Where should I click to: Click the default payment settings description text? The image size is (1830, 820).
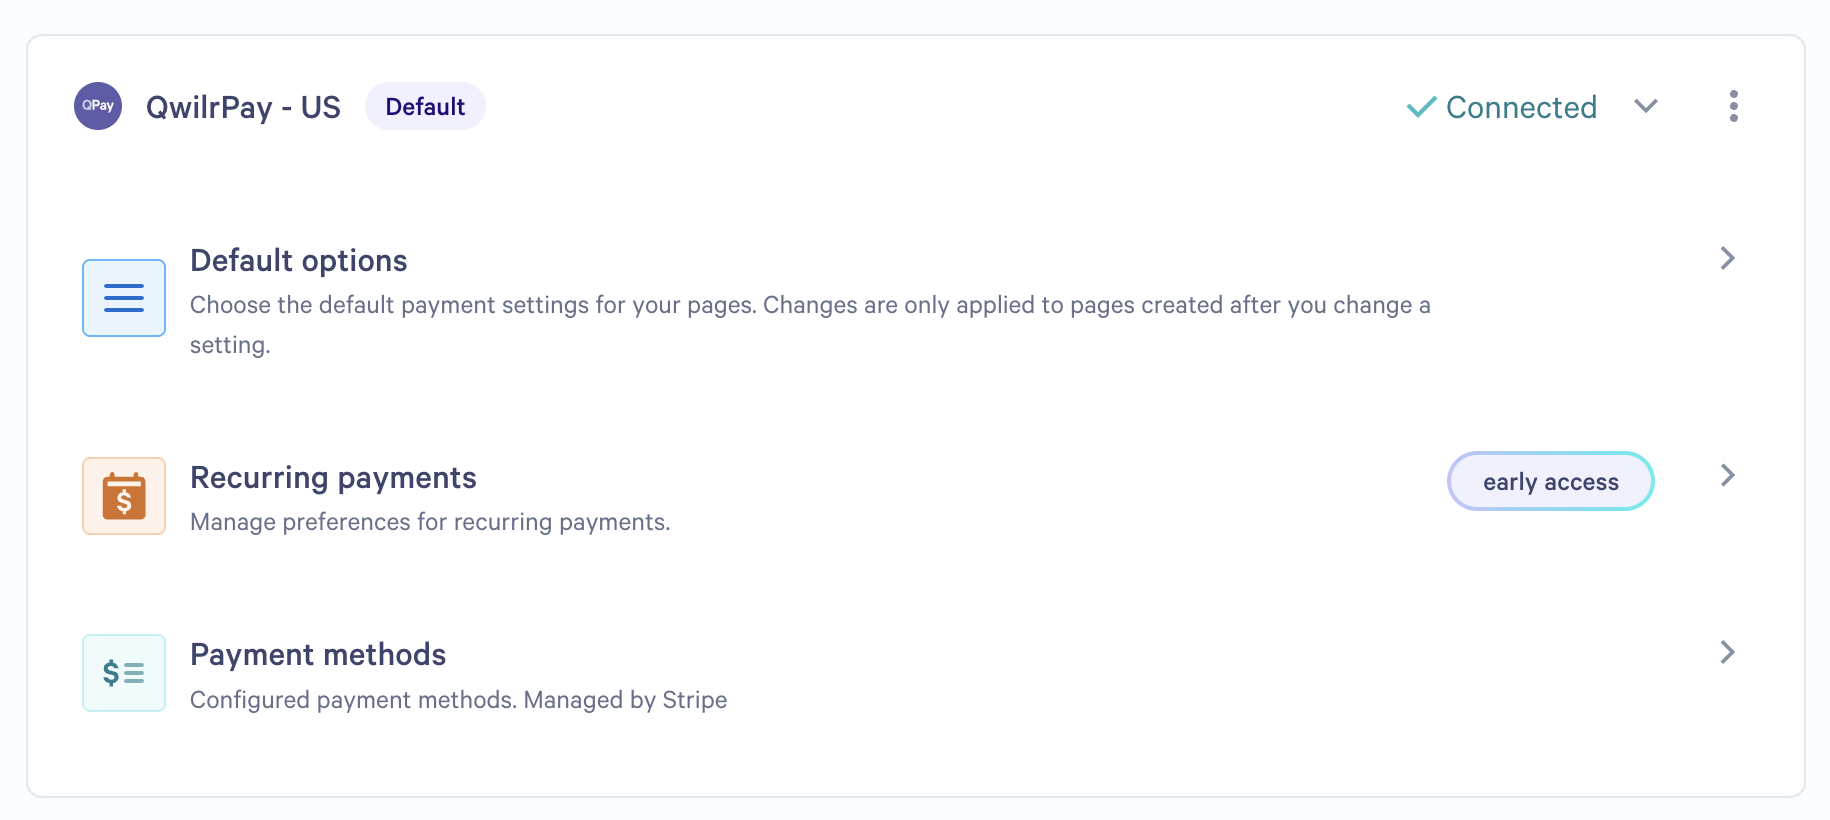pos(810,325)
